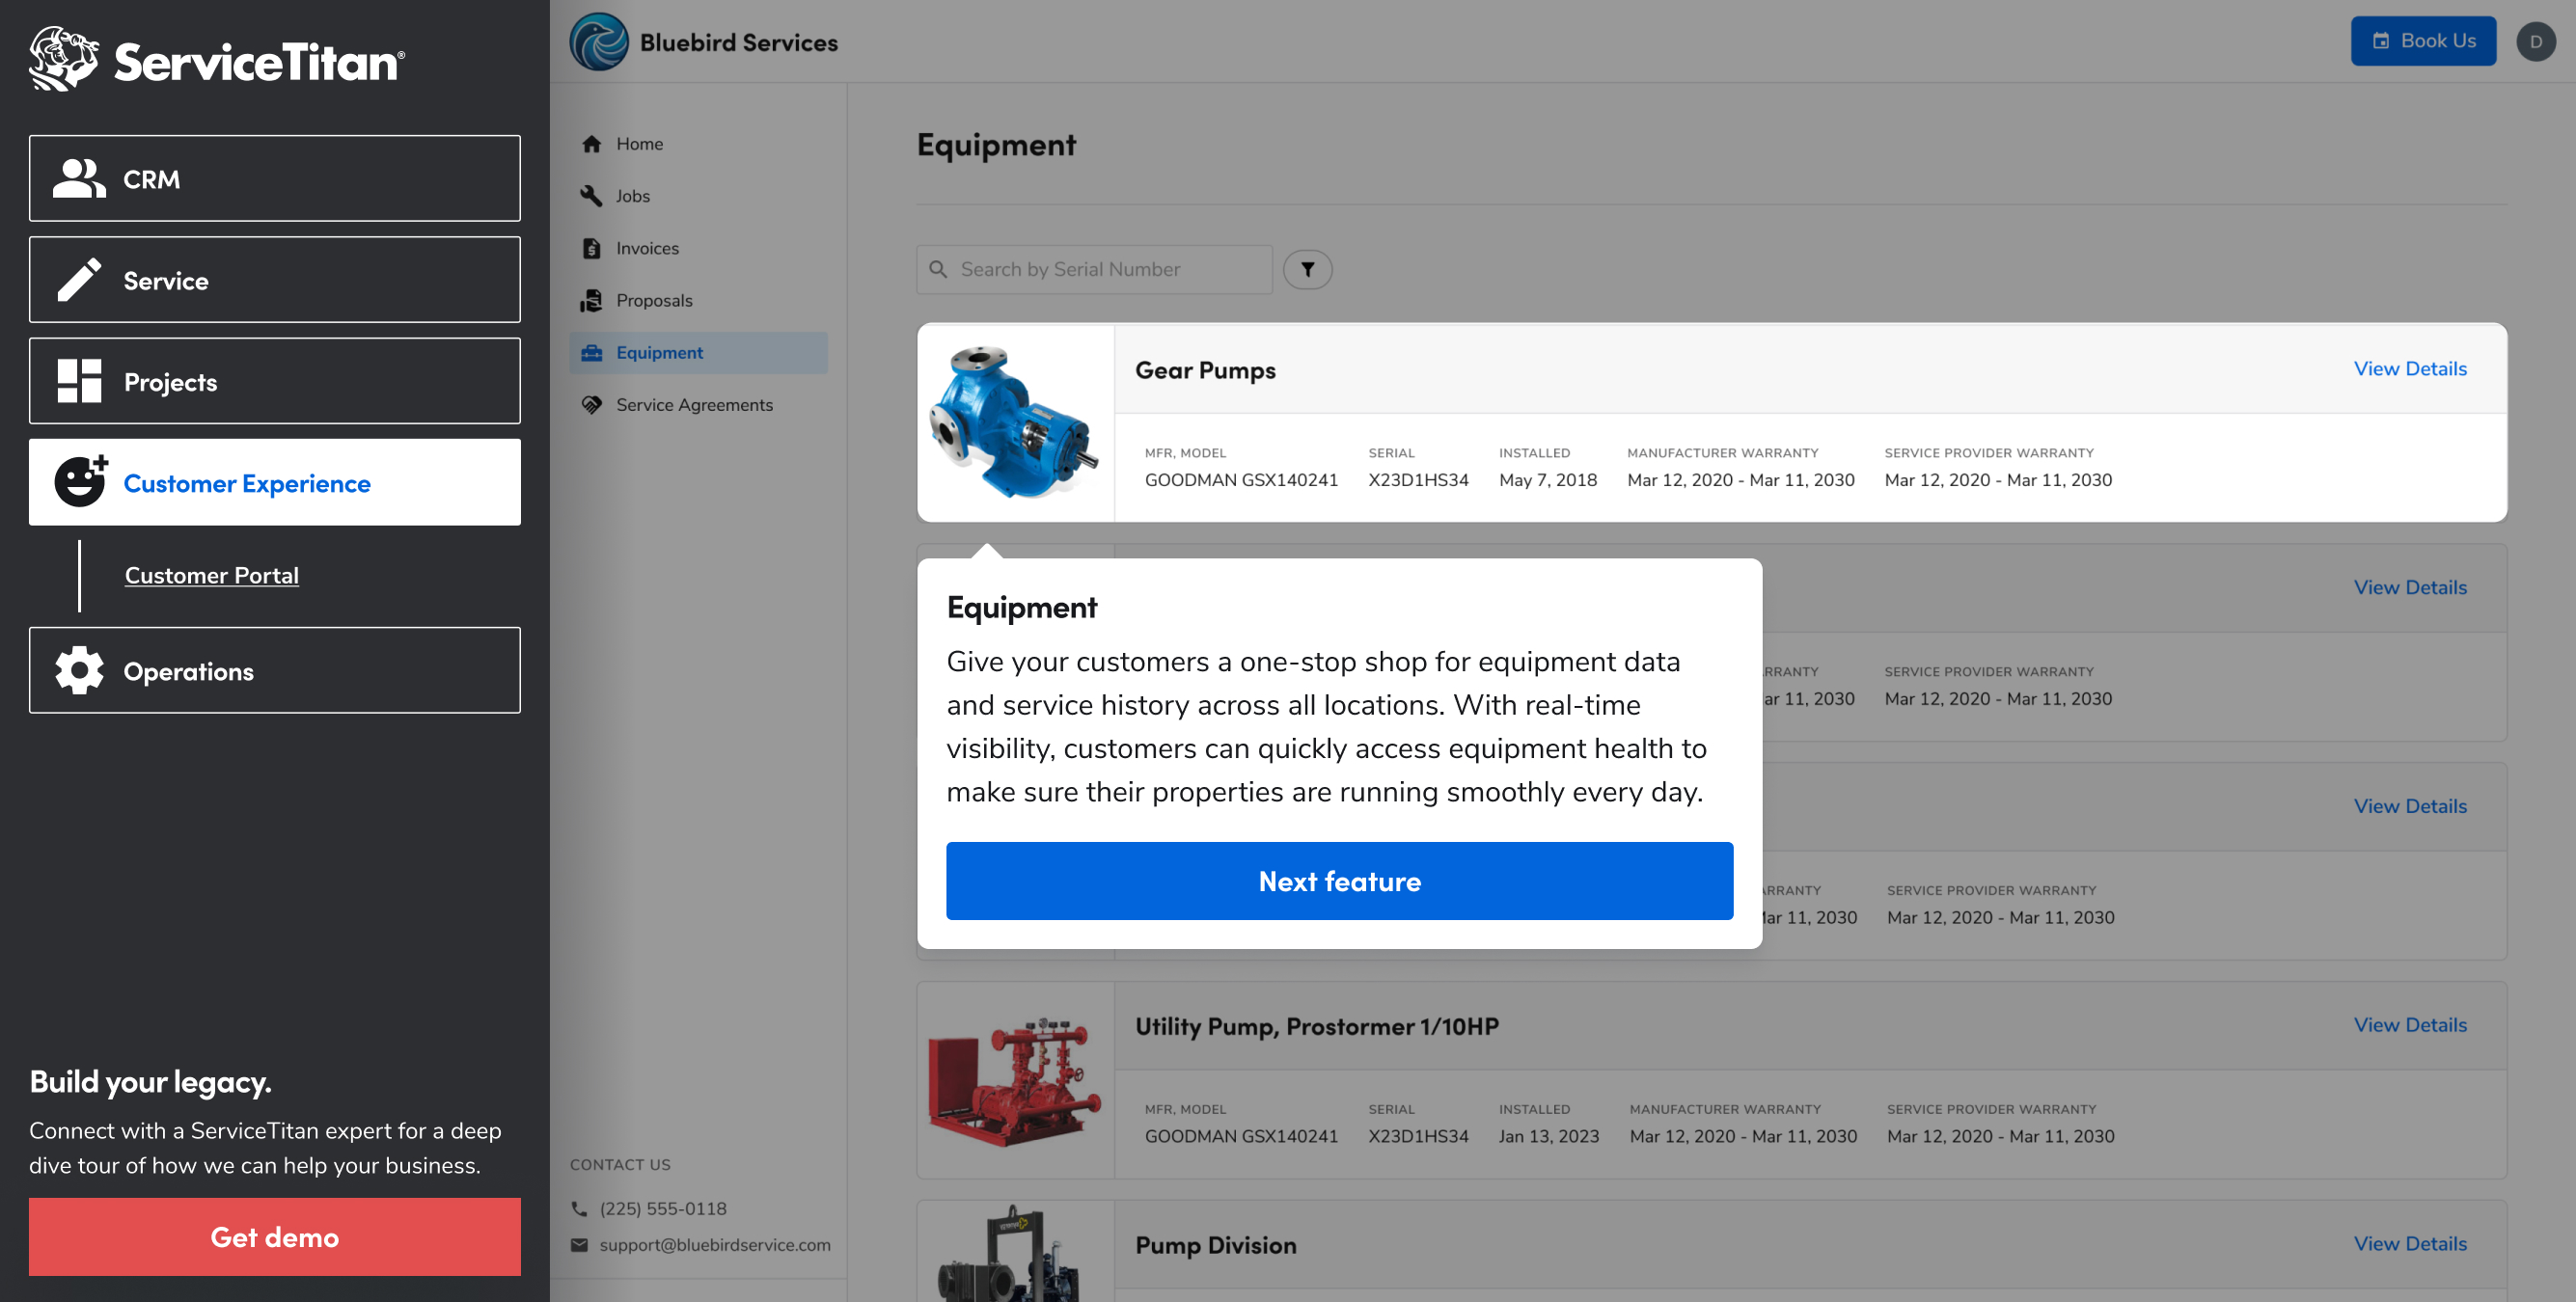Click the phone icon under Contact Us
This screenshot has width=2576, height=1302.
[x=579, y=1208]
